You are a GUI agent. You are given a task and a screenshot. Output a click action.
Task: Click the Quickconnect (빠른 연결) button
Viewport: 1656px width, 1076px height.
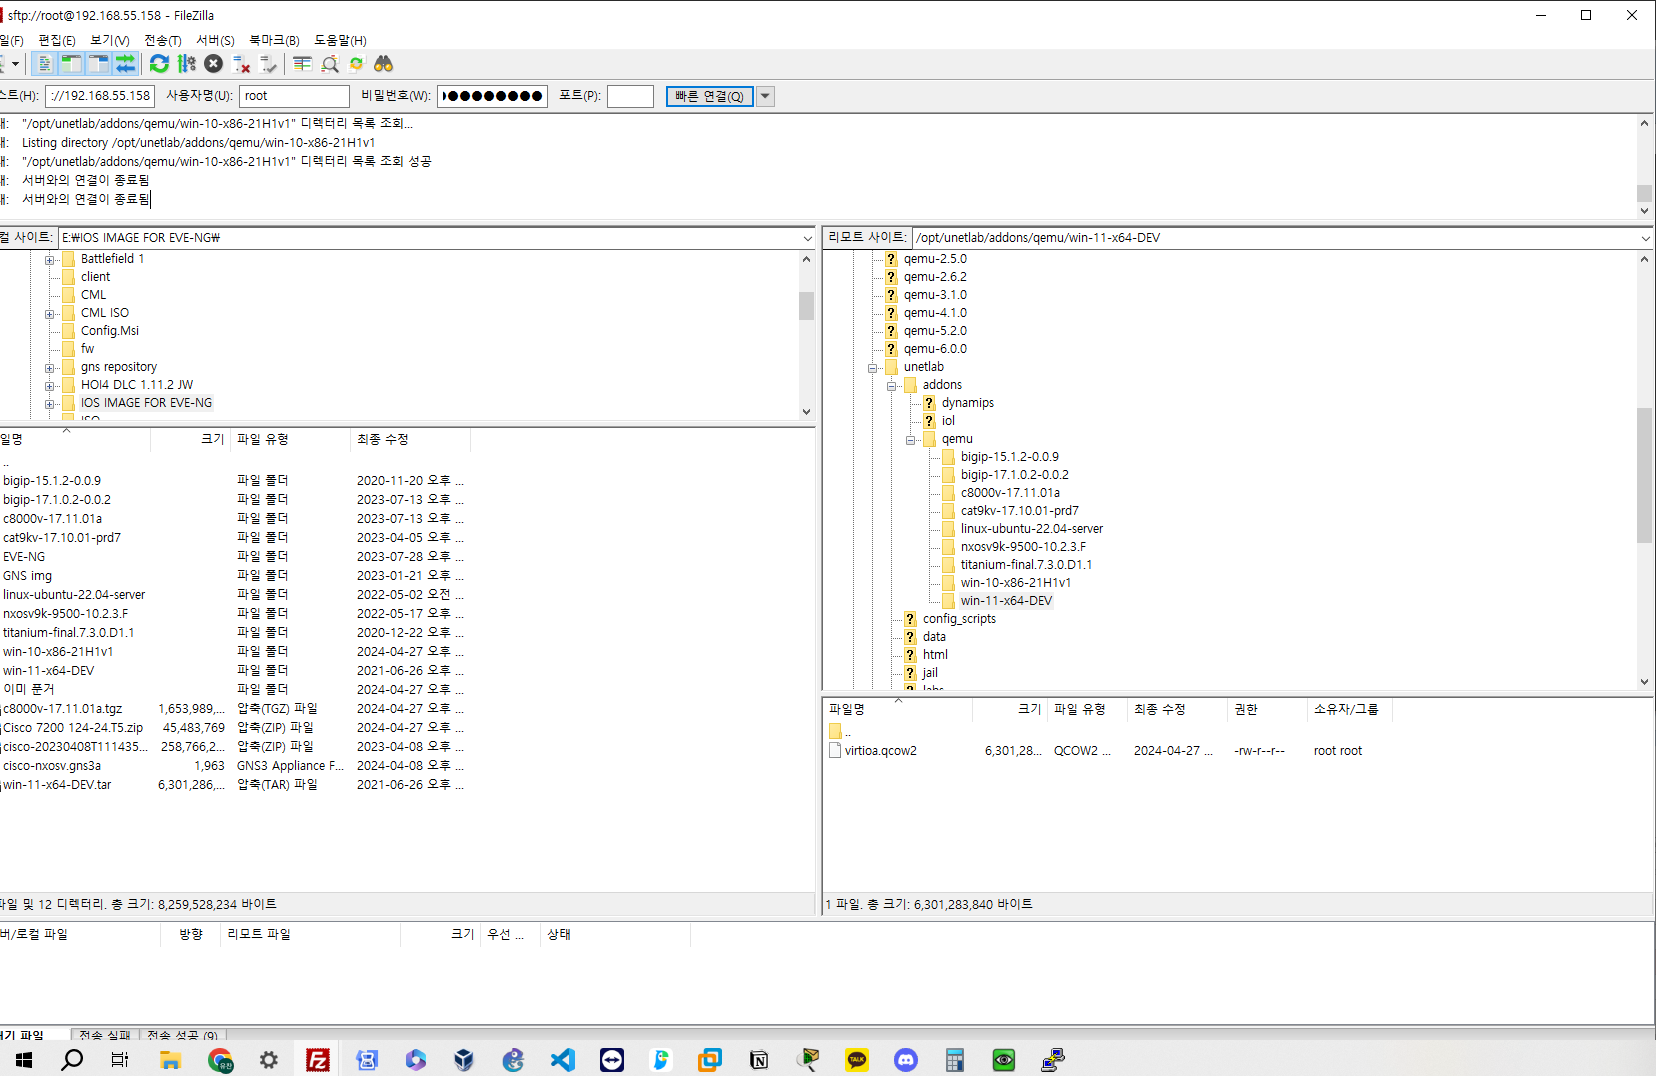pyautogui.click(x=709, y=96)
